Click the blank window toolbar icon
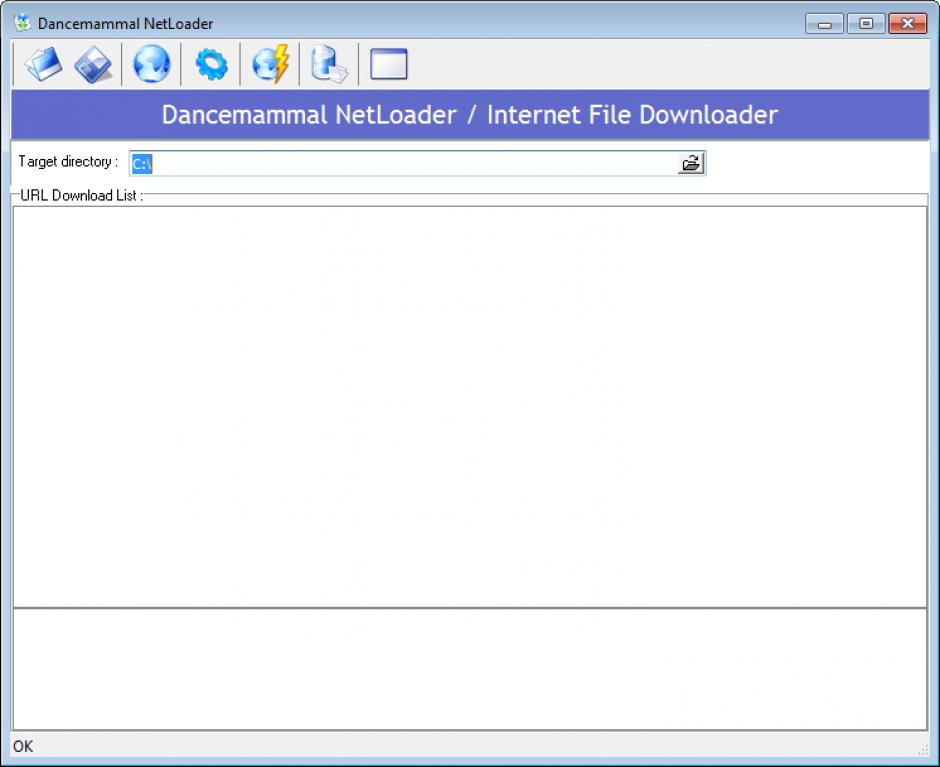Screen dimensions: 940x767 (x=389, y=65)
